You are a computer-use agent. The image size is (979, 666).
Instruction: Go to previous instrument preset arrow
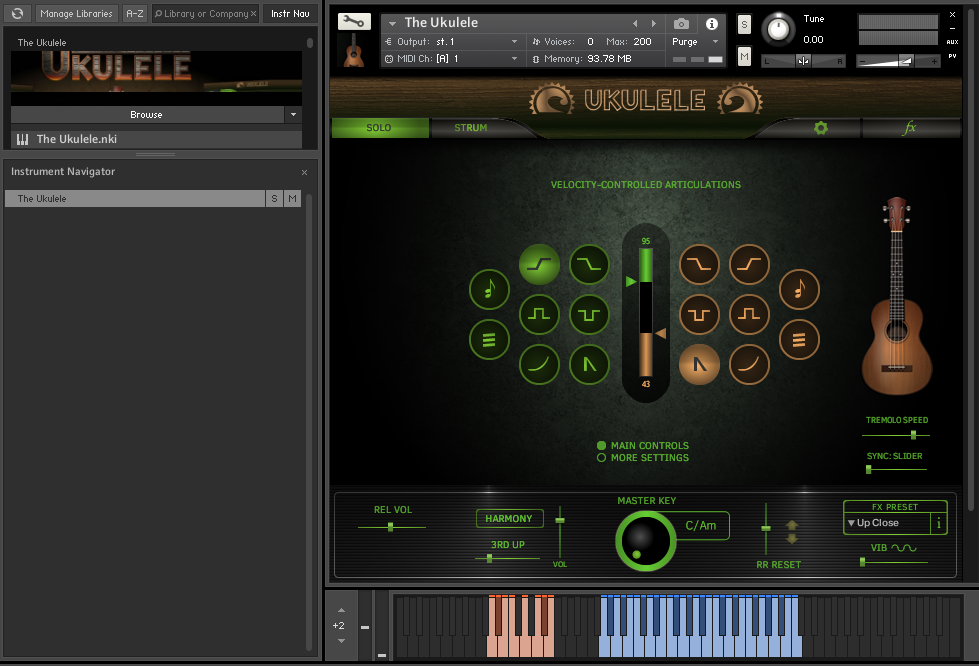point(635,24)
